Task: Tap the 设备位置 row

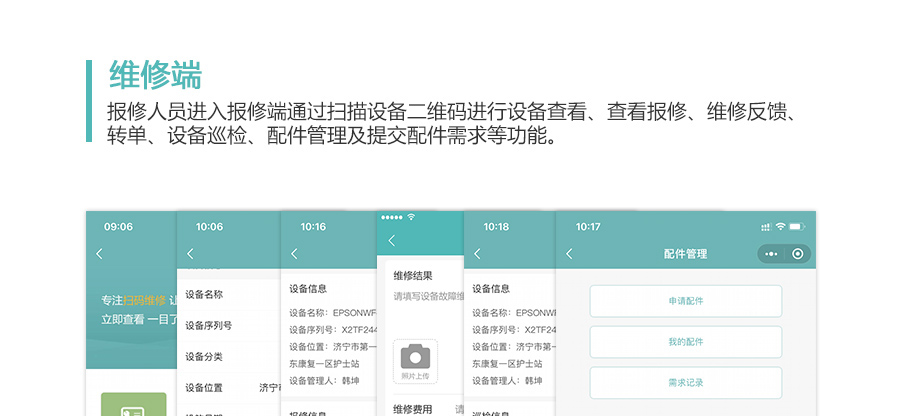Action: coord(228,388)
